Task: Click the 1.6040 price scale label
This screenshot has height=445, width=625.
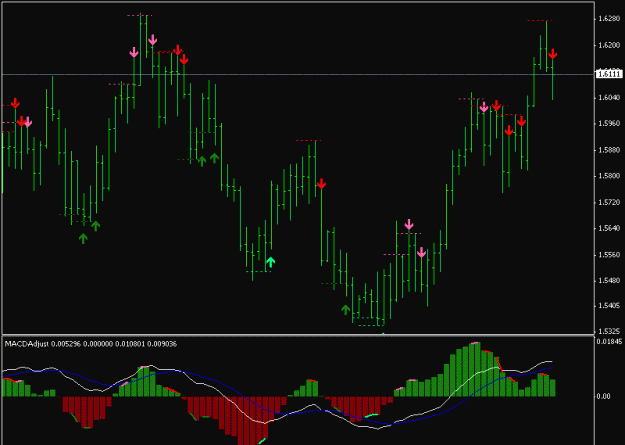Action: click(607, 98)
